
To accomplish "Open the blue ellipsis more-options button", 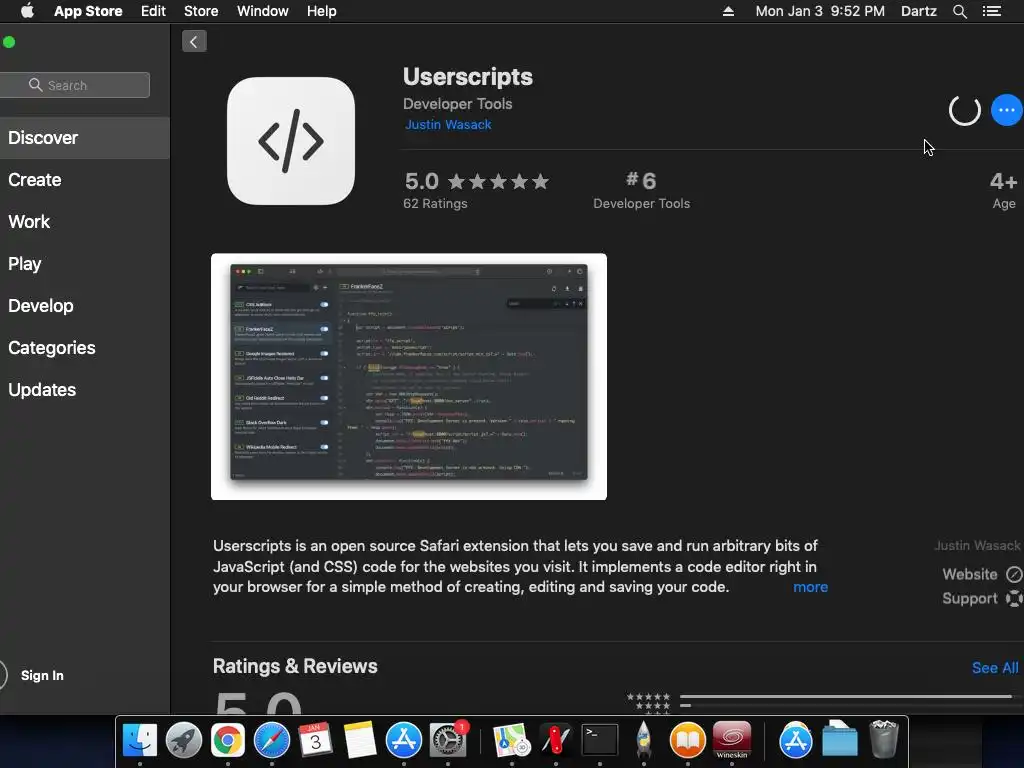I will point(1006,110).
